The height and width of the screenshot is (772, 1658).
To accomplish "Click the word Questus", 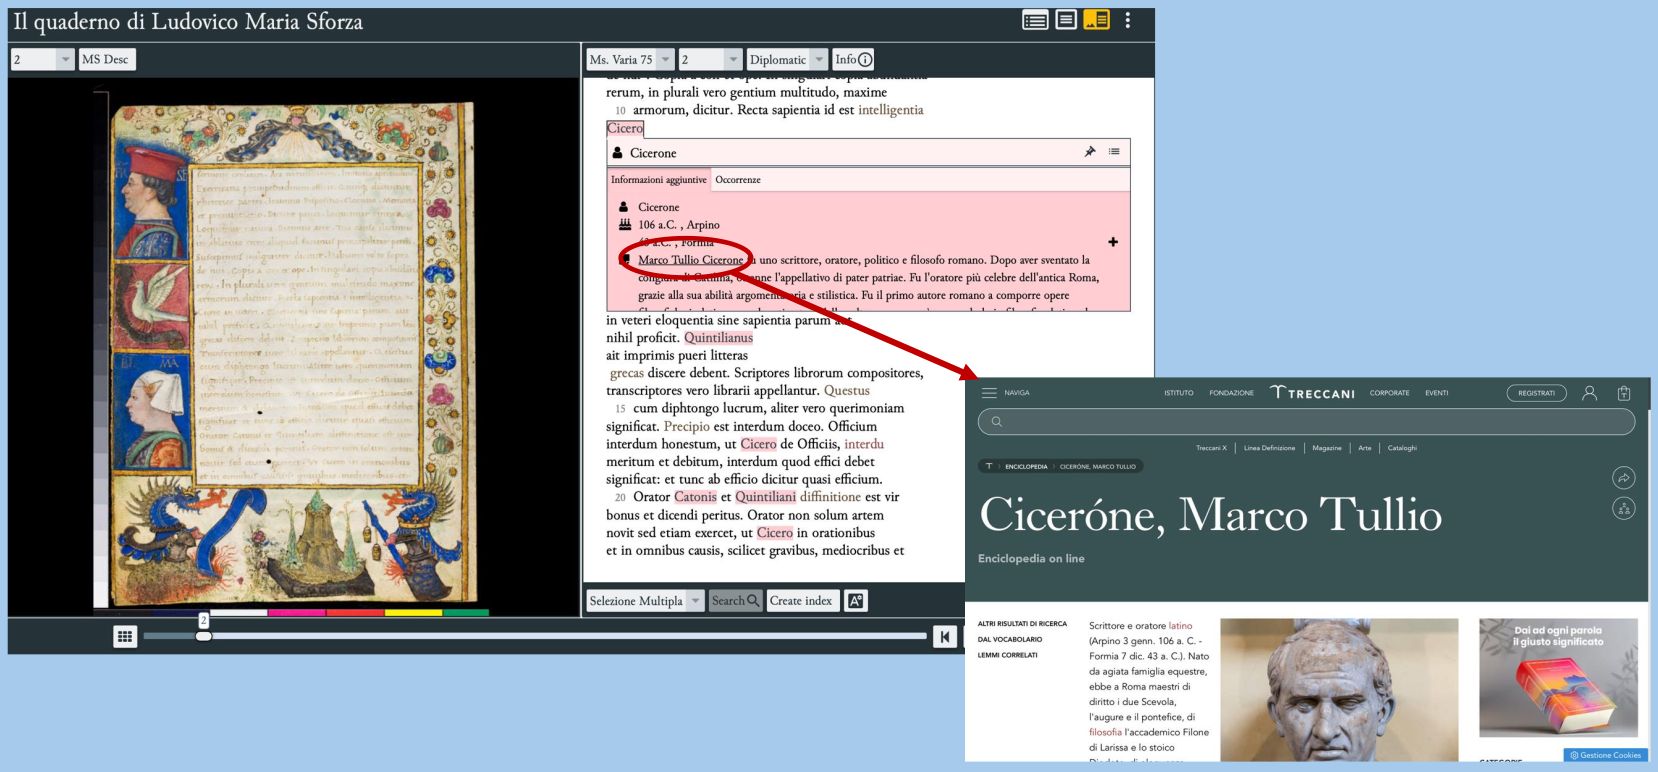I will (847, 391).
